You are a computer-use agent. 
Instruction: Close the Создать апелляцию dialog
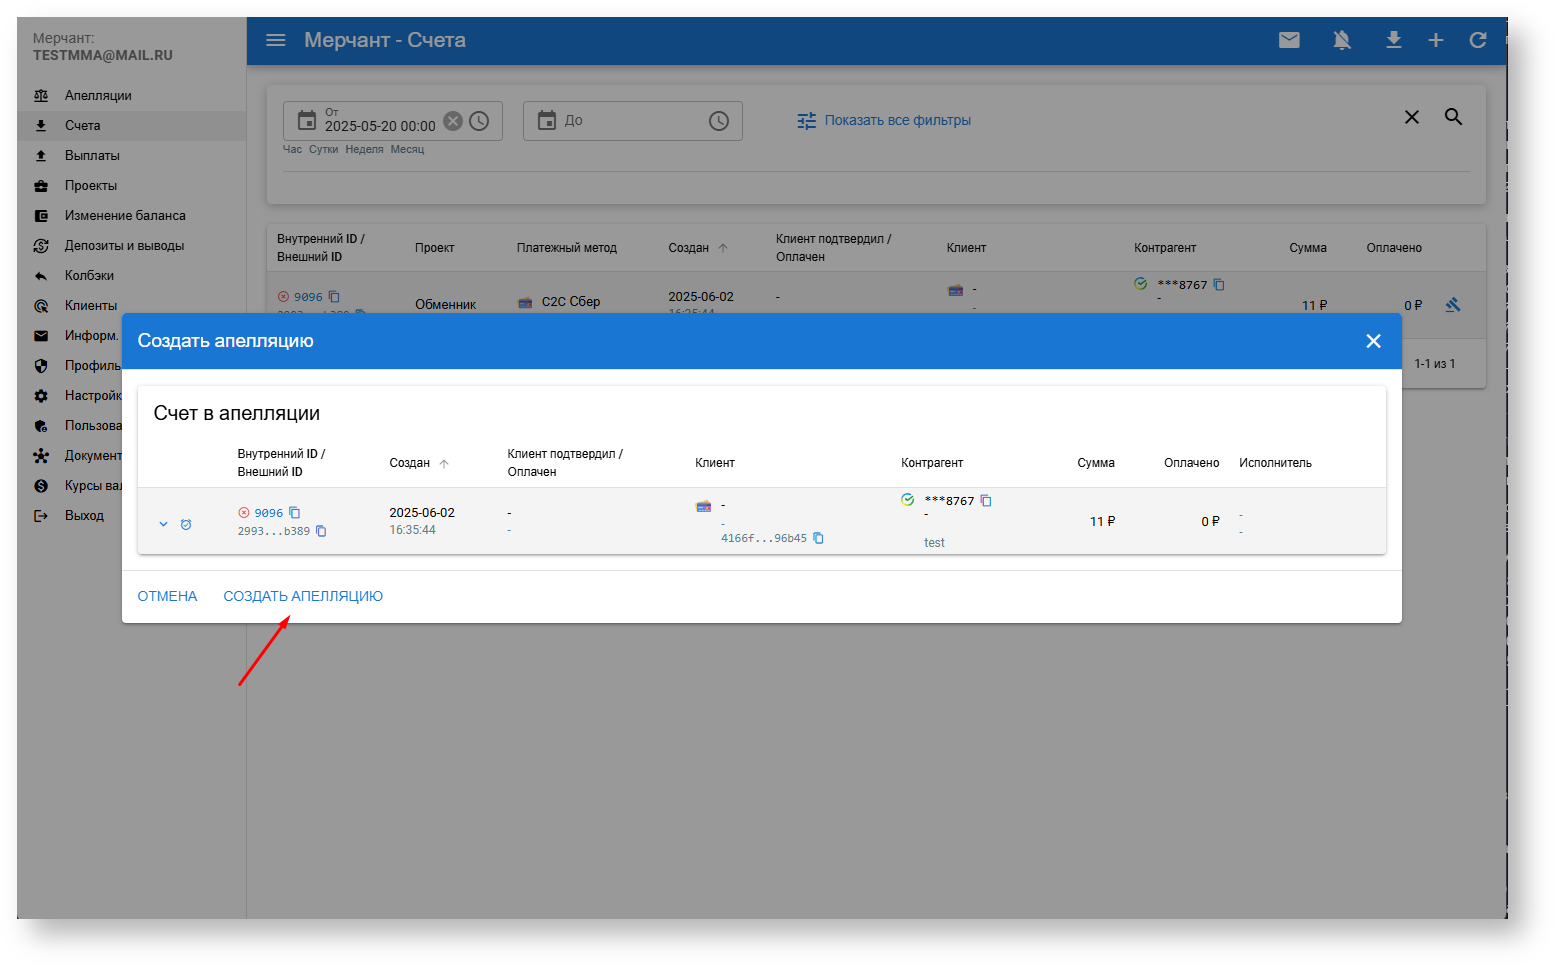coord(1373,341)
